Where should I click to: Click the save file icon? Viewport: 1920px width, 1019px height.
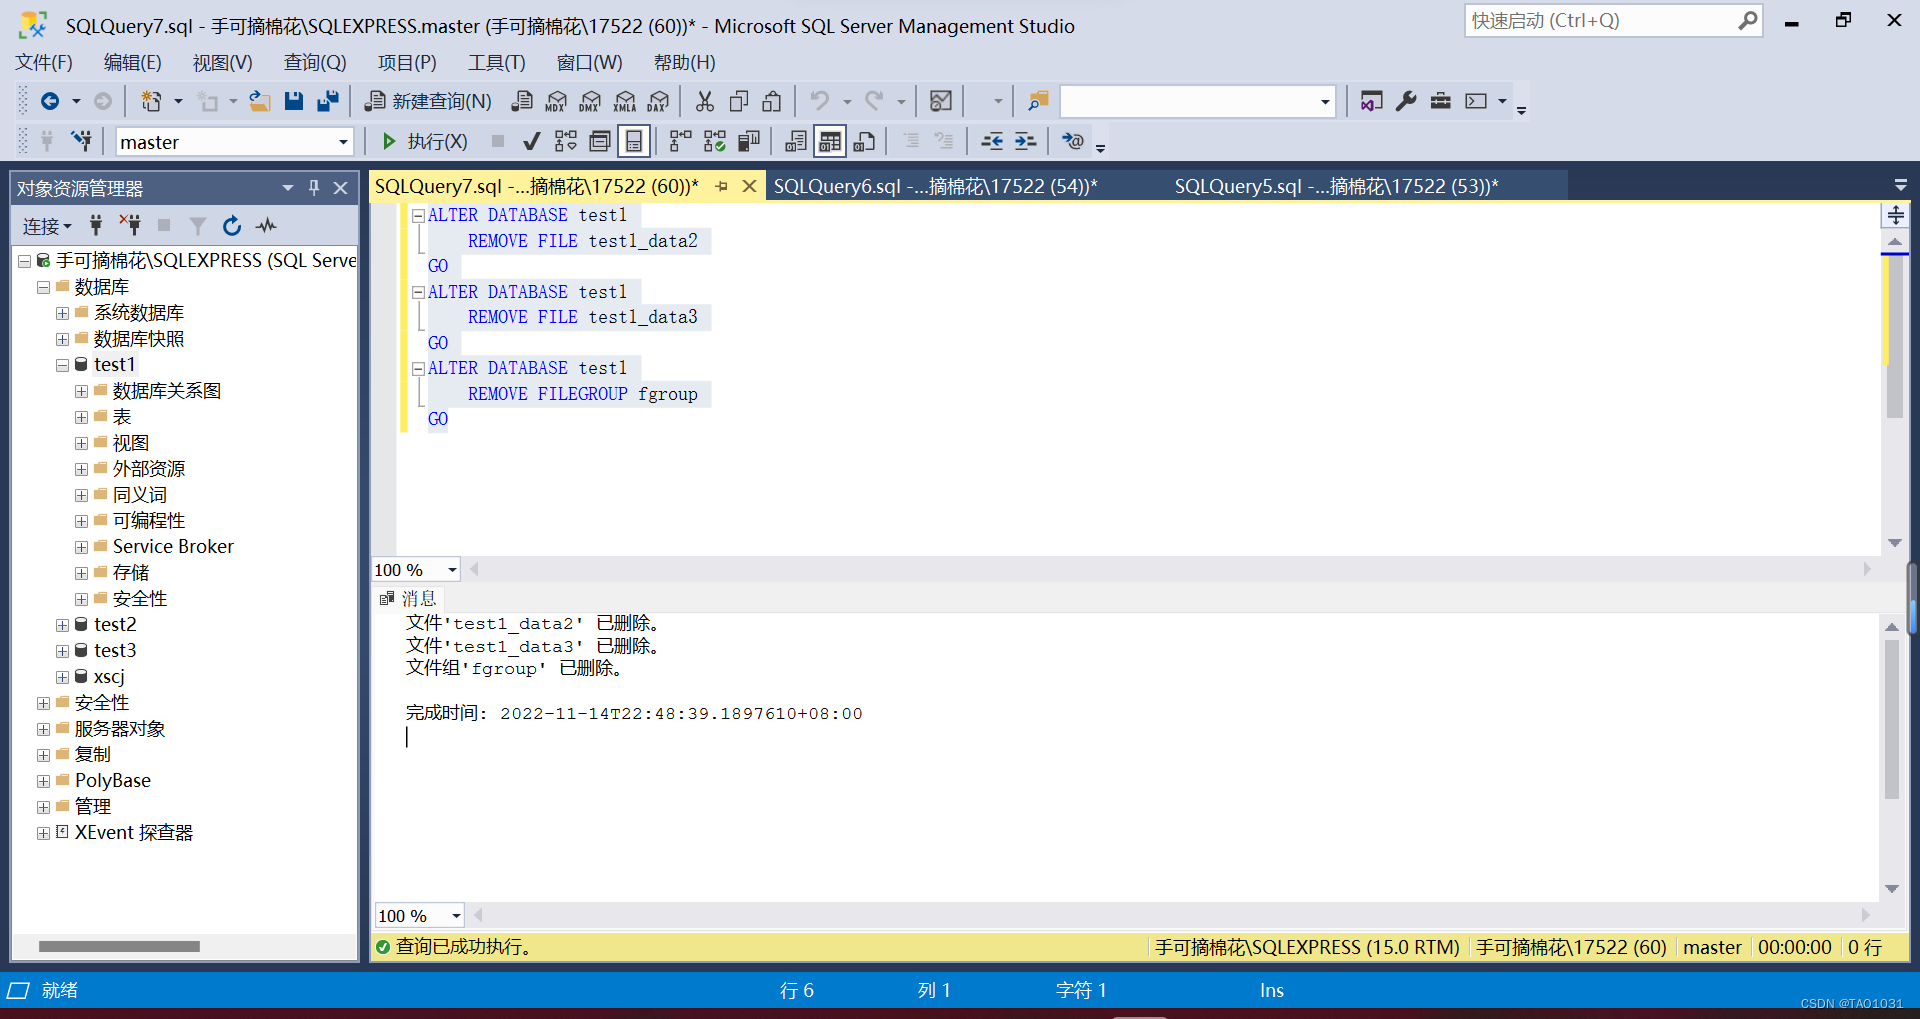[x=294, y=101]
